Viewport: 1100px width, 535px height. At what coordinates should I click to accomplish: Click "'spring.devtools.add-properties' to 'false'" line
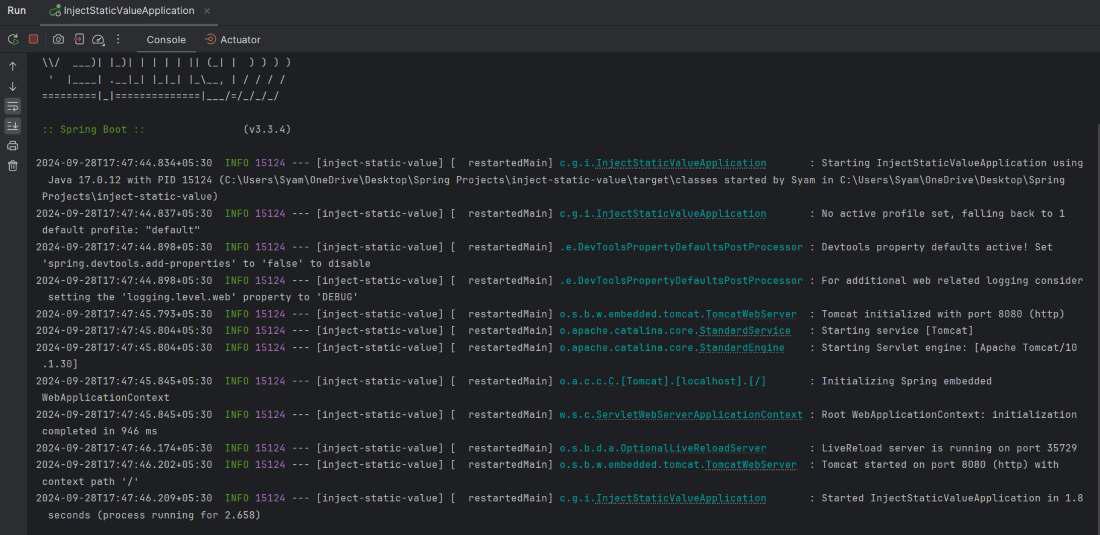pos(206,264)
